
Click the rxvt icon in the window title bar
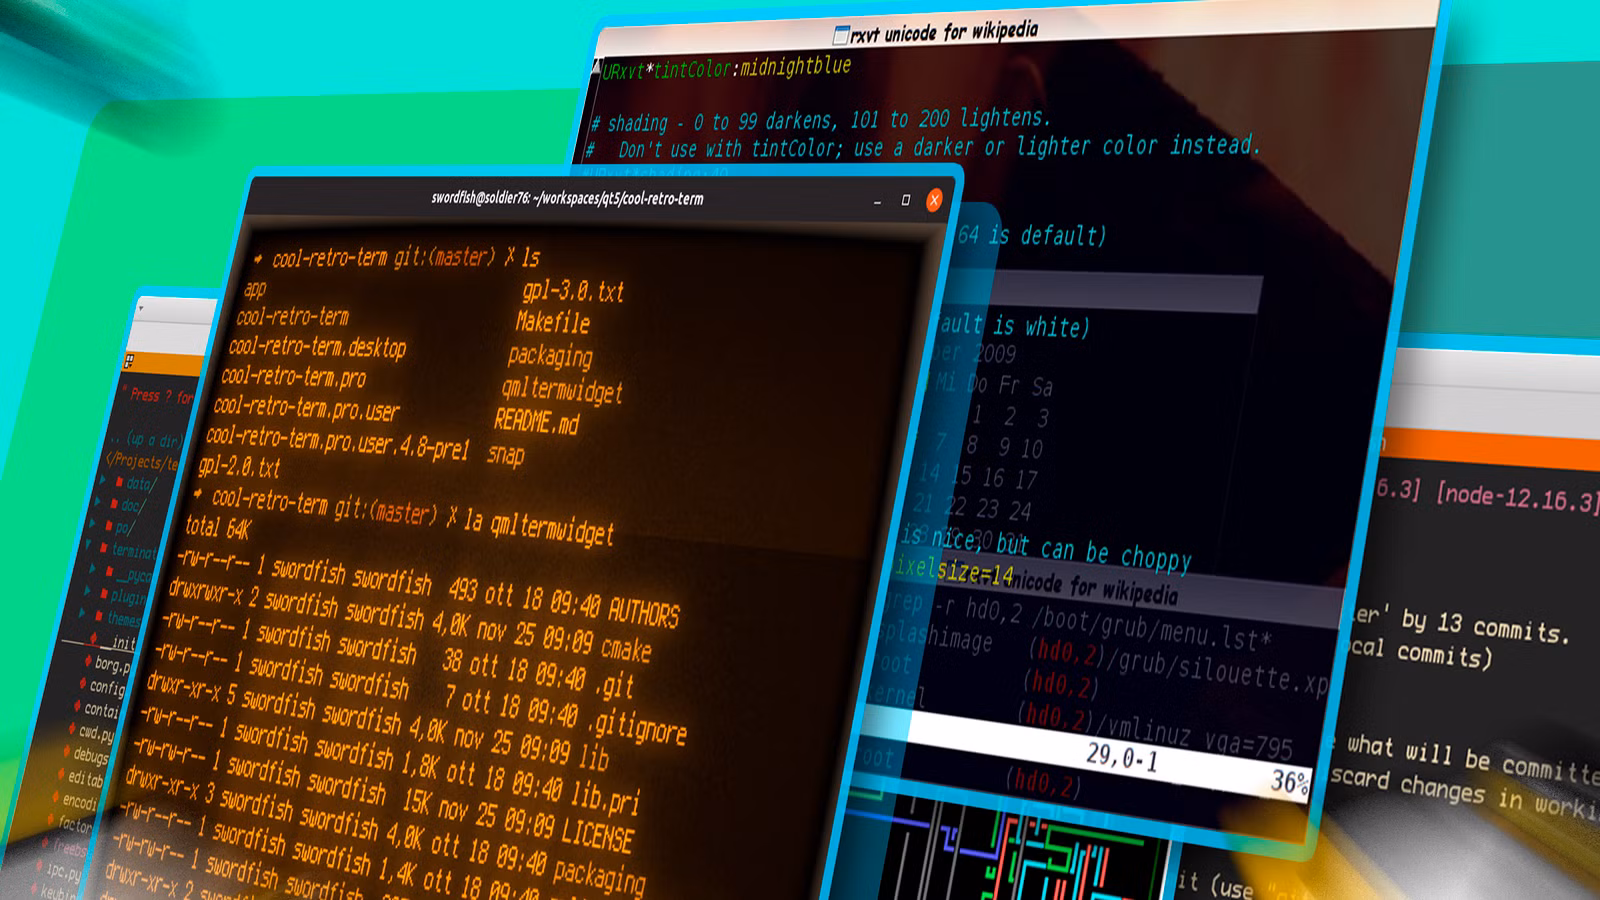[840, 35]
